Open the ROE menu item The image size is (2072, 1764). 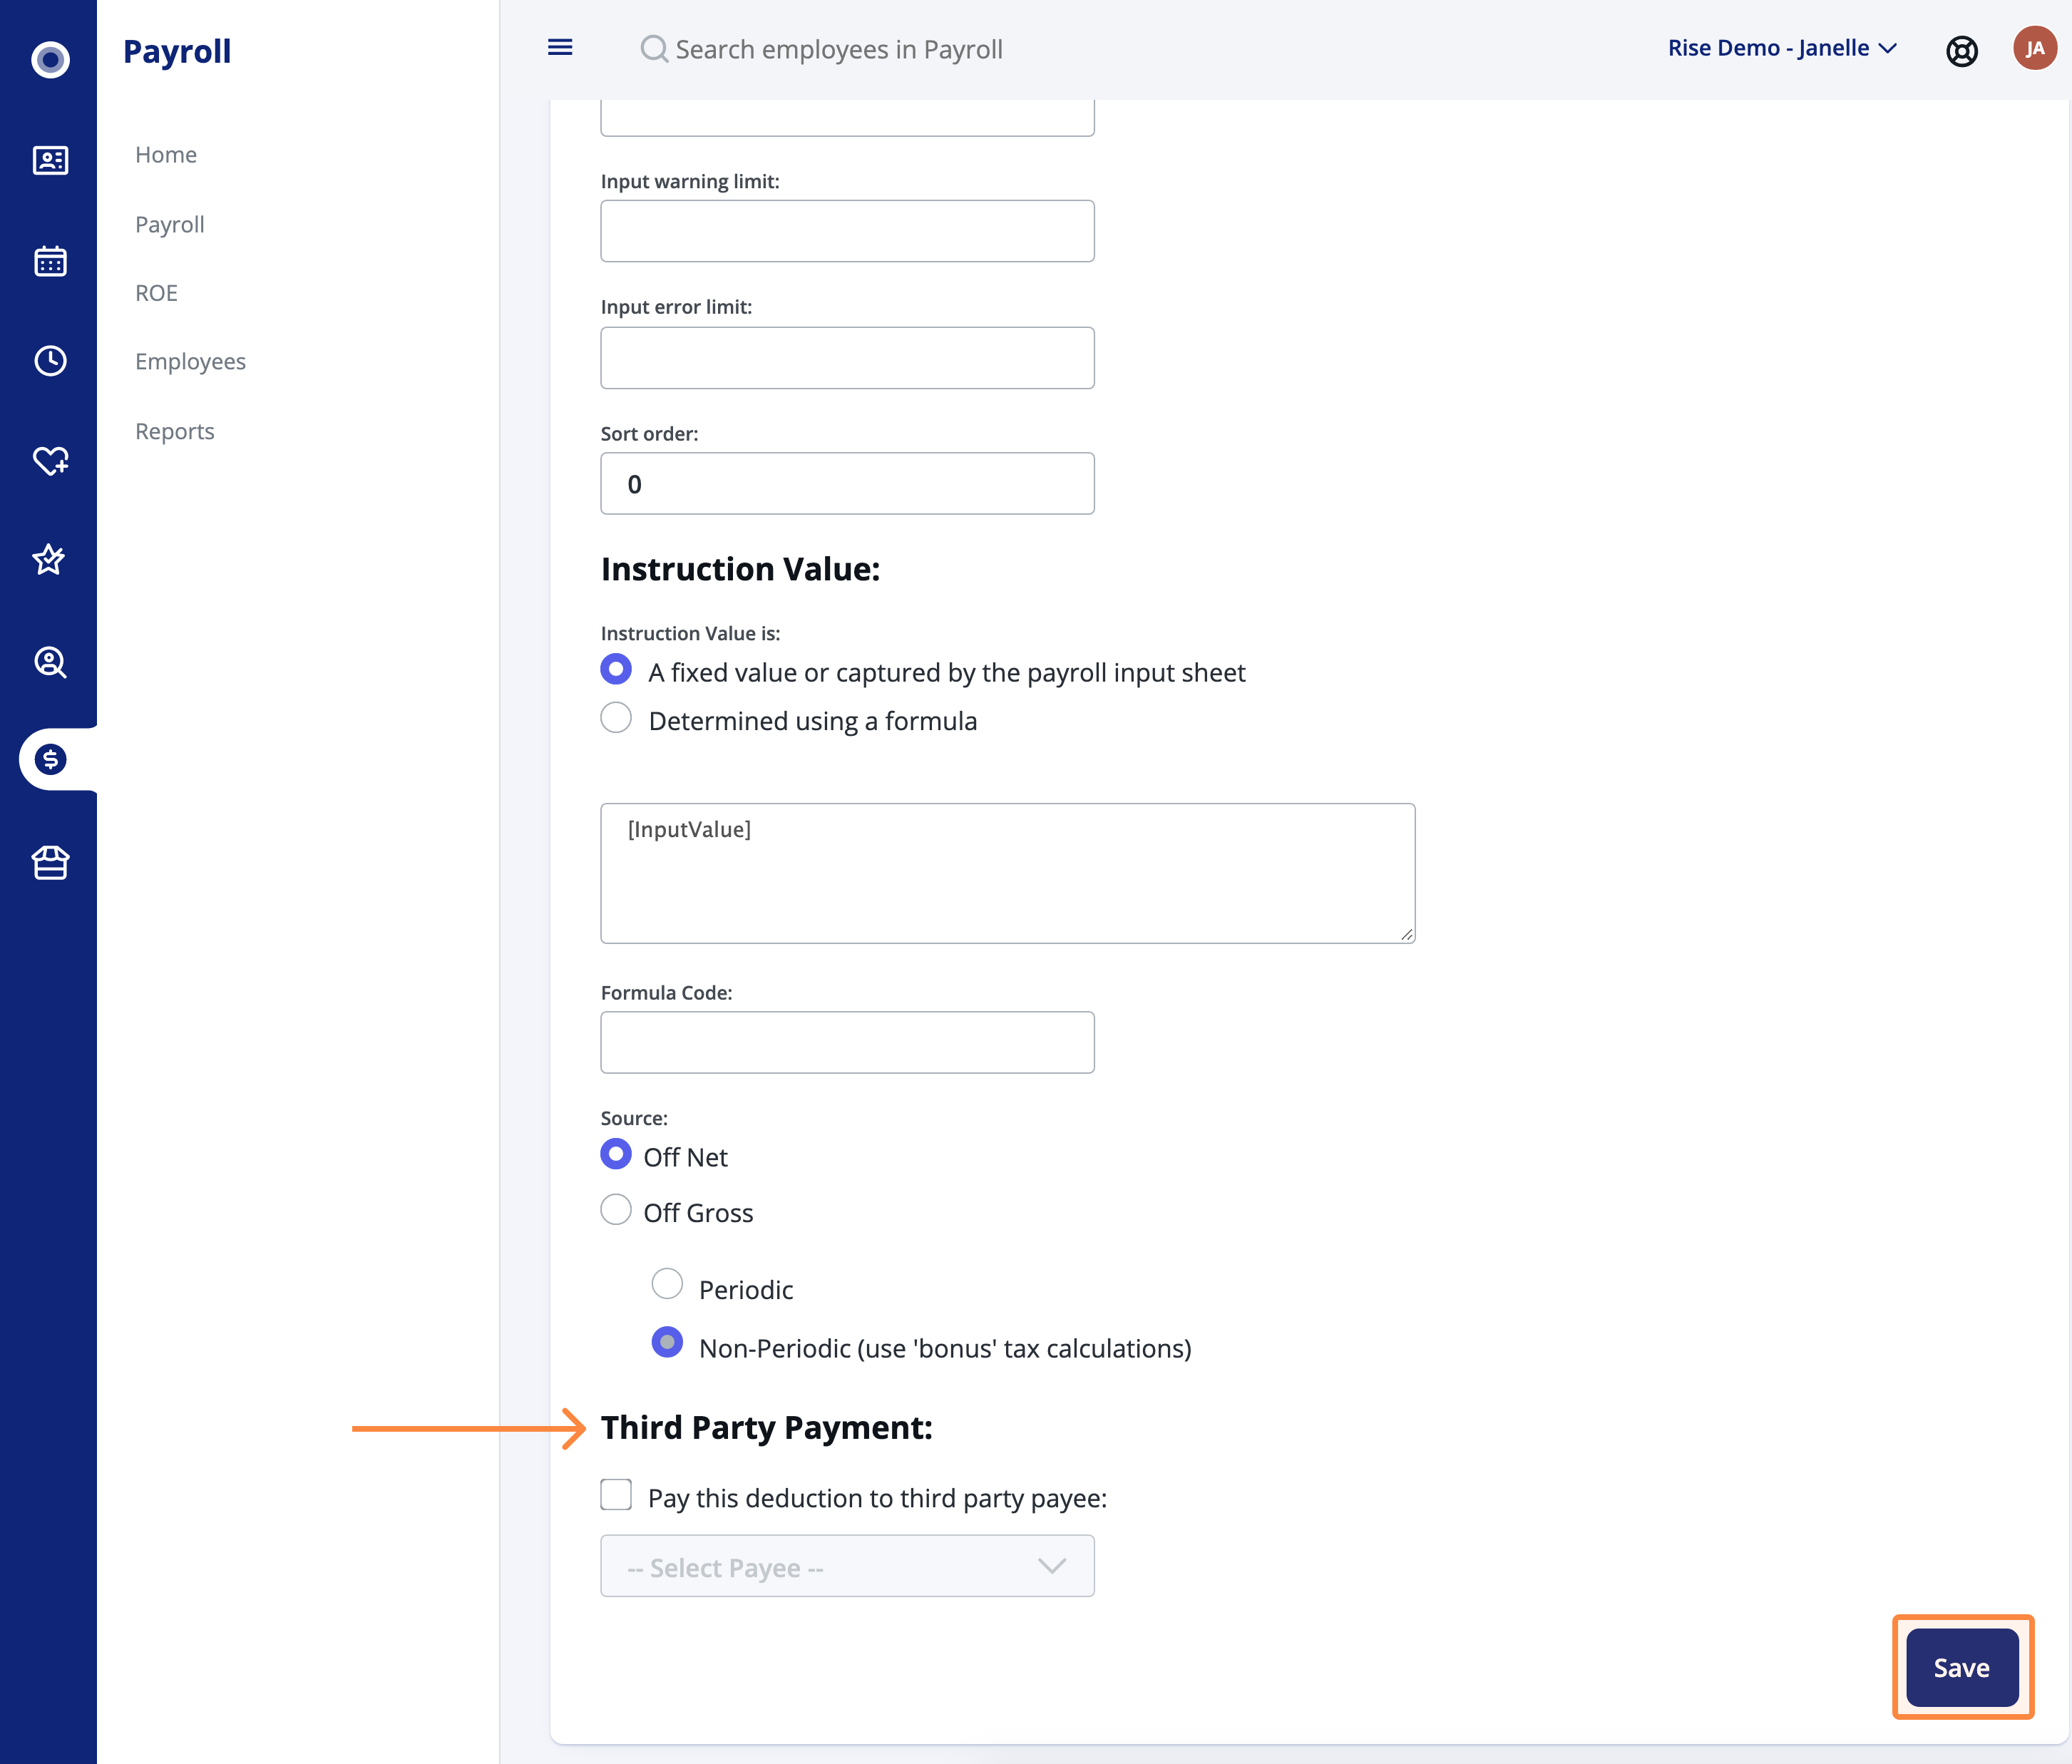pos(156,293)
